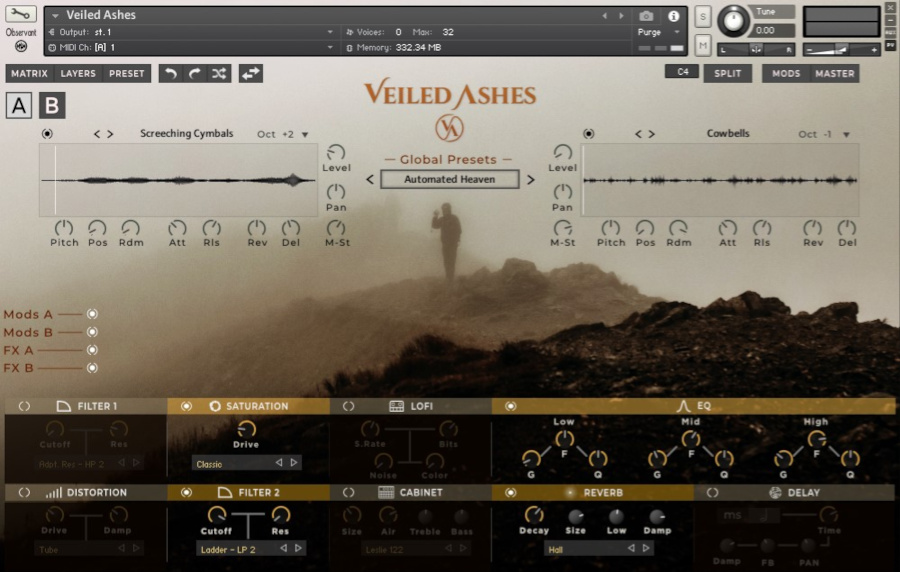Image resolution: width=900 pixels, height=572 pixels.
Task: Toggle the Mods A radio button
Action: (92, 314)
